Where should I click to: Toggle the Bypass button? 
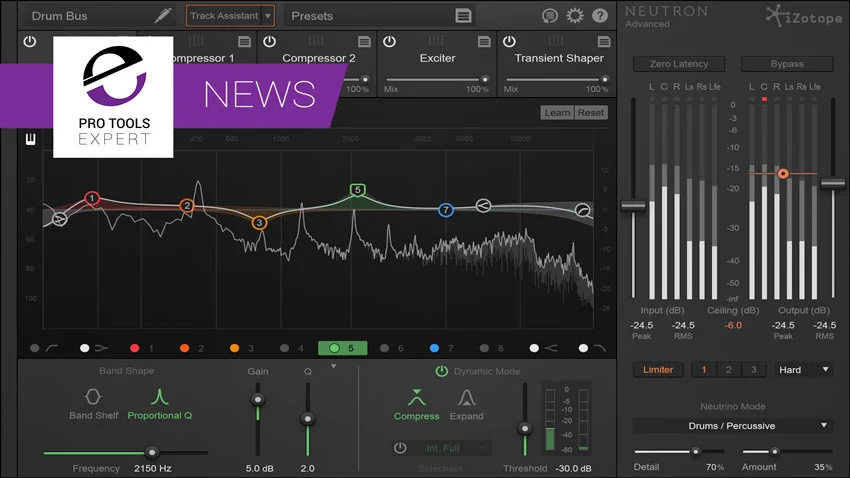tap(787, 64)
